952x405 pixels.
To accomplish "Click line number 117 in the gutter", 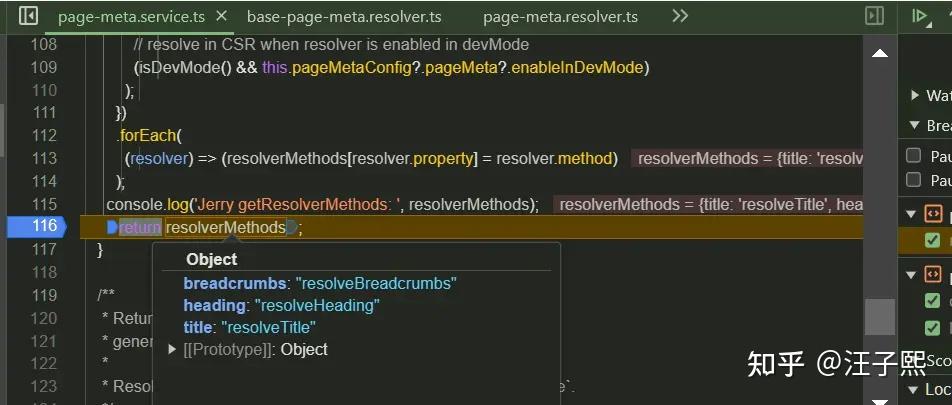I will 44,249.
